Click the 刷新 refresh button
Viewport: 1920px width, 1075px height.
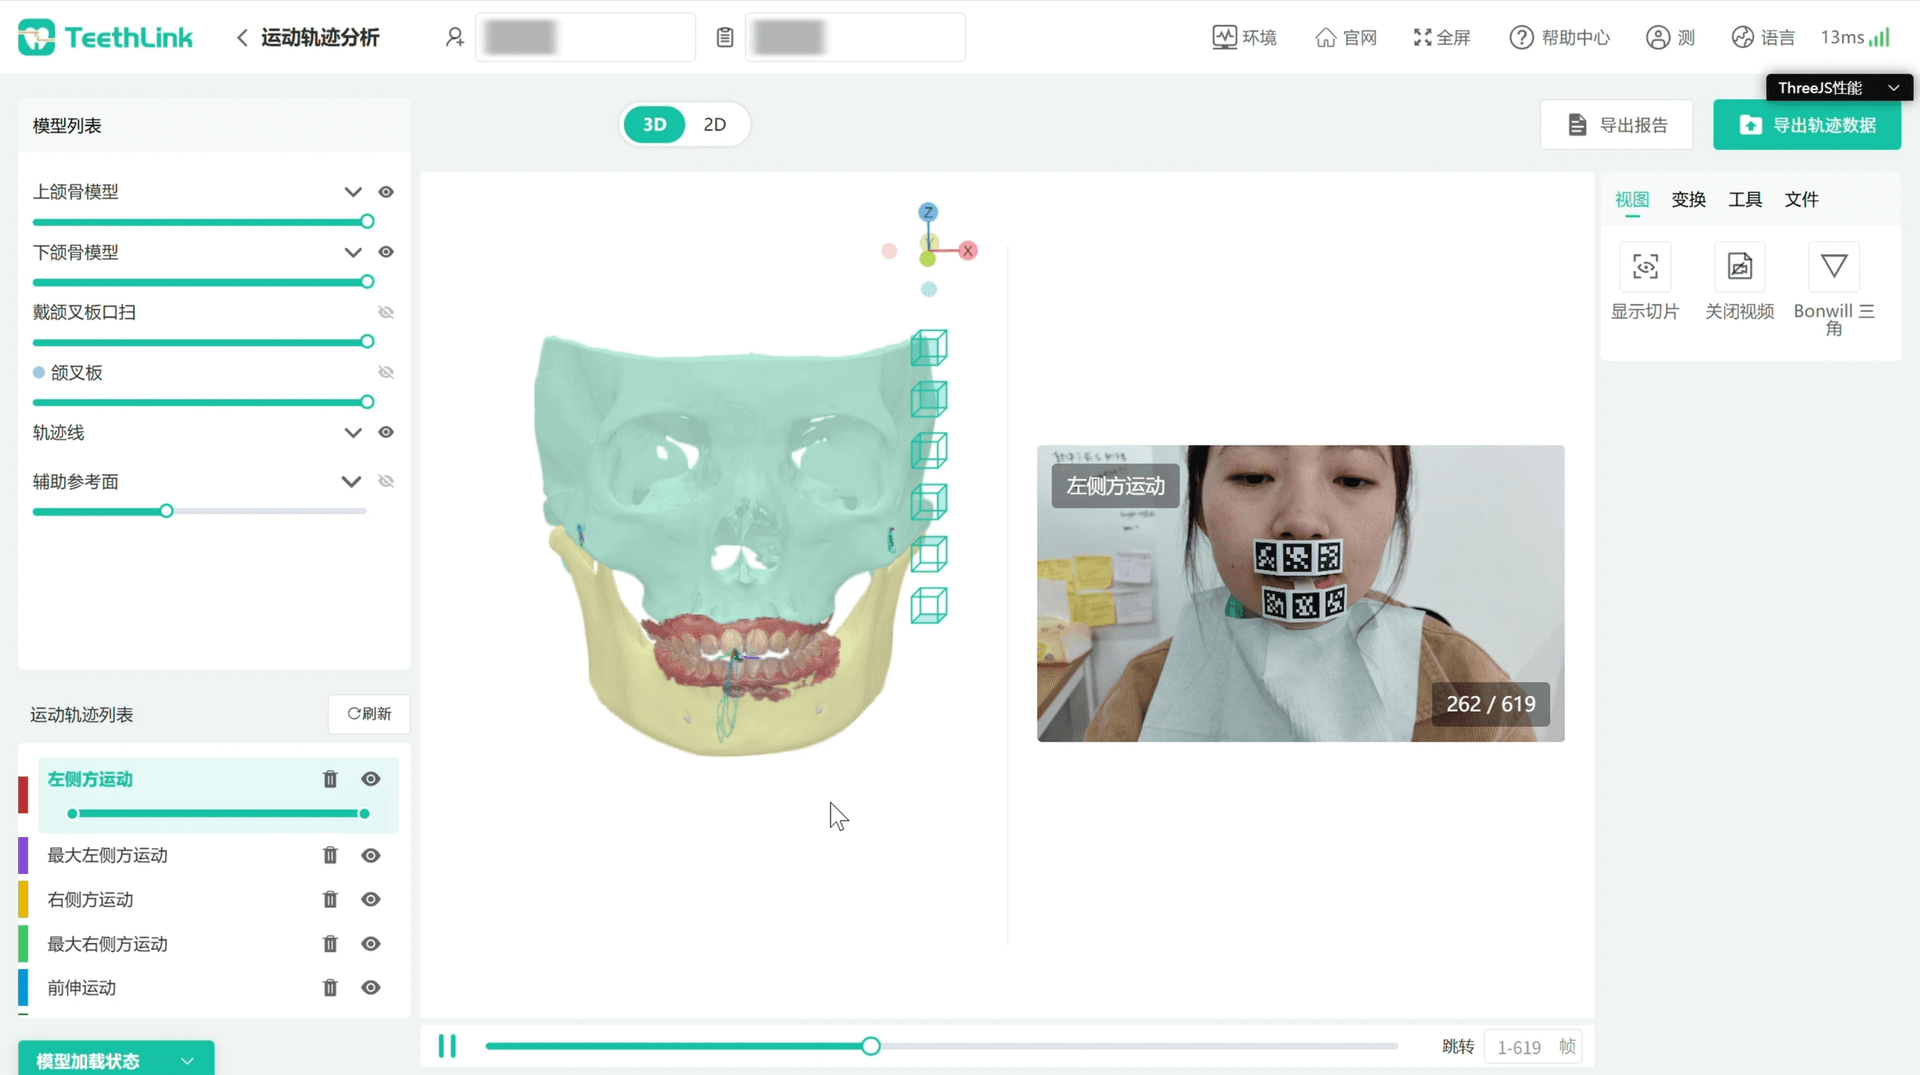[369, 714]
